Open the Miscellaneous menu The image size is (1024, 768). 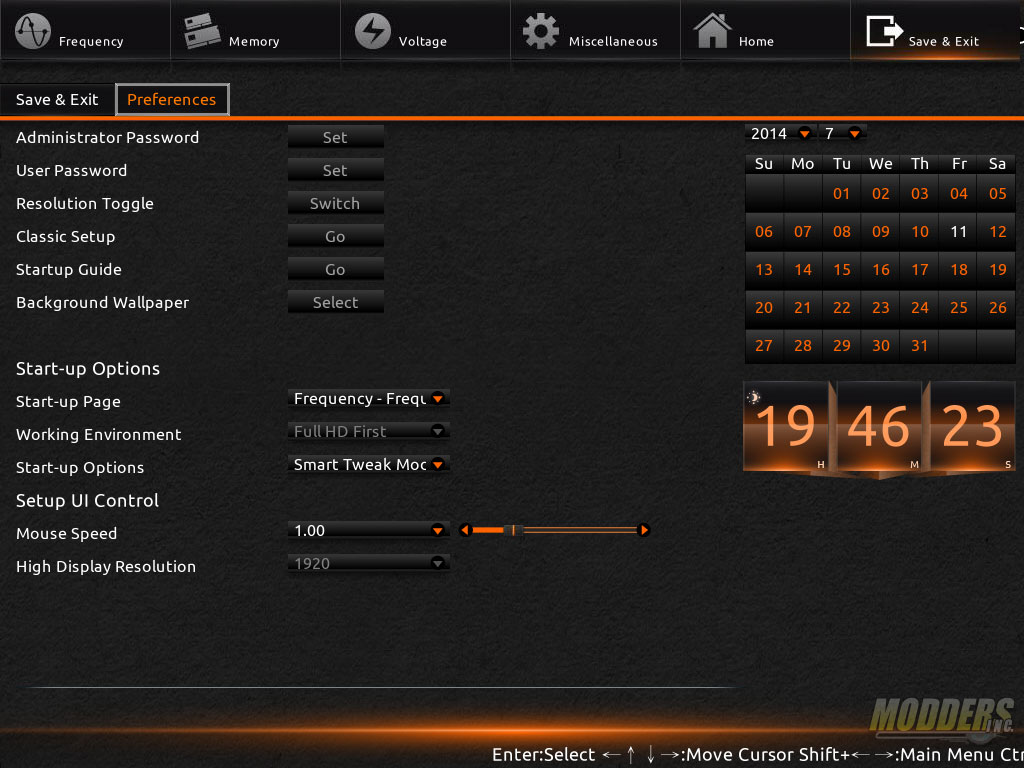(x=595, y=30)
